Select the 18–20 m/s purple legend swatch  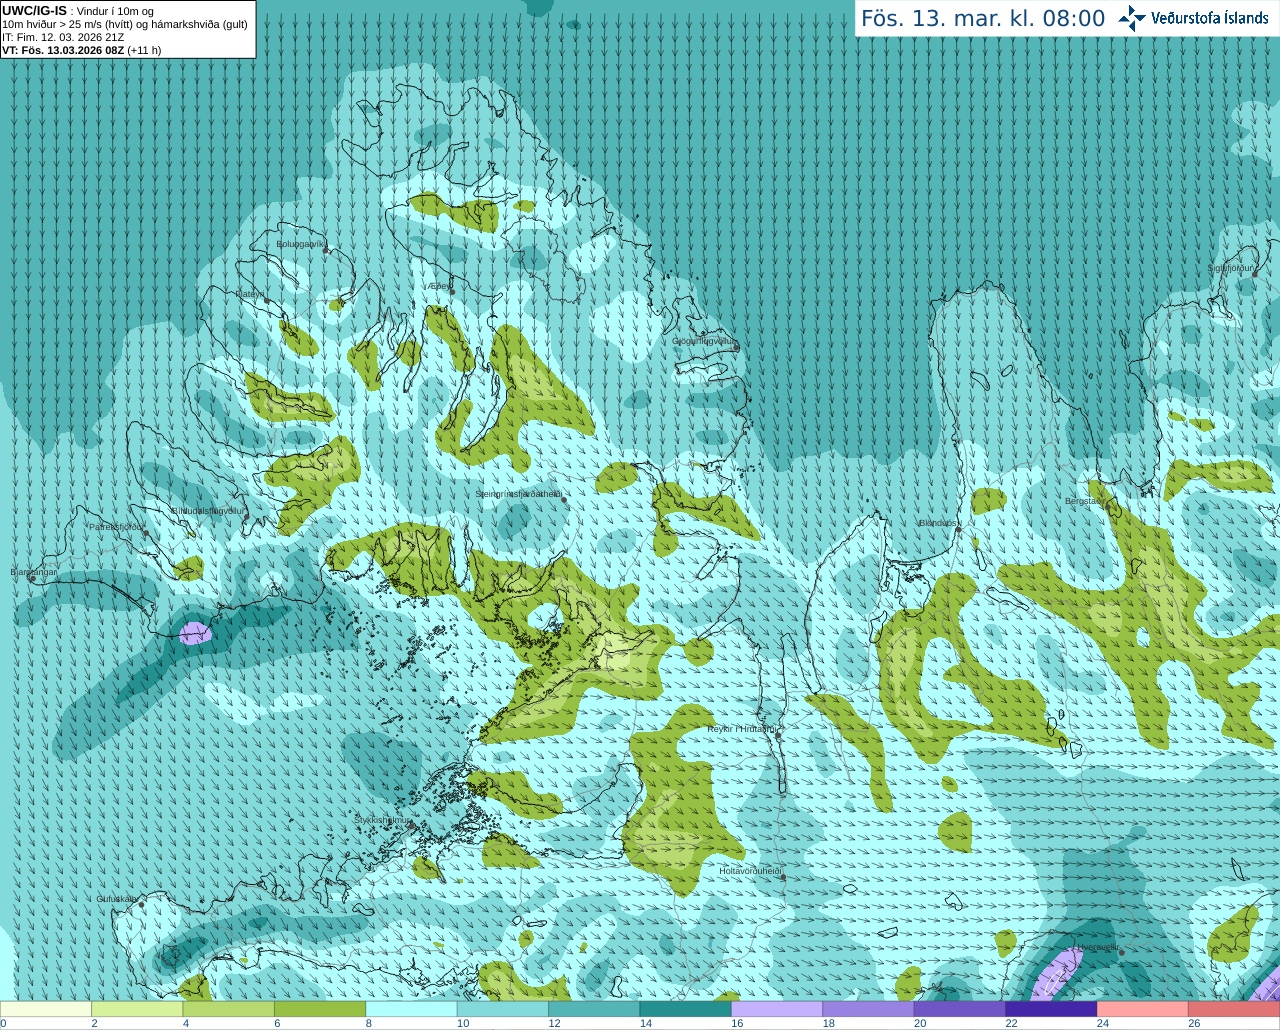pos(869,1009)
